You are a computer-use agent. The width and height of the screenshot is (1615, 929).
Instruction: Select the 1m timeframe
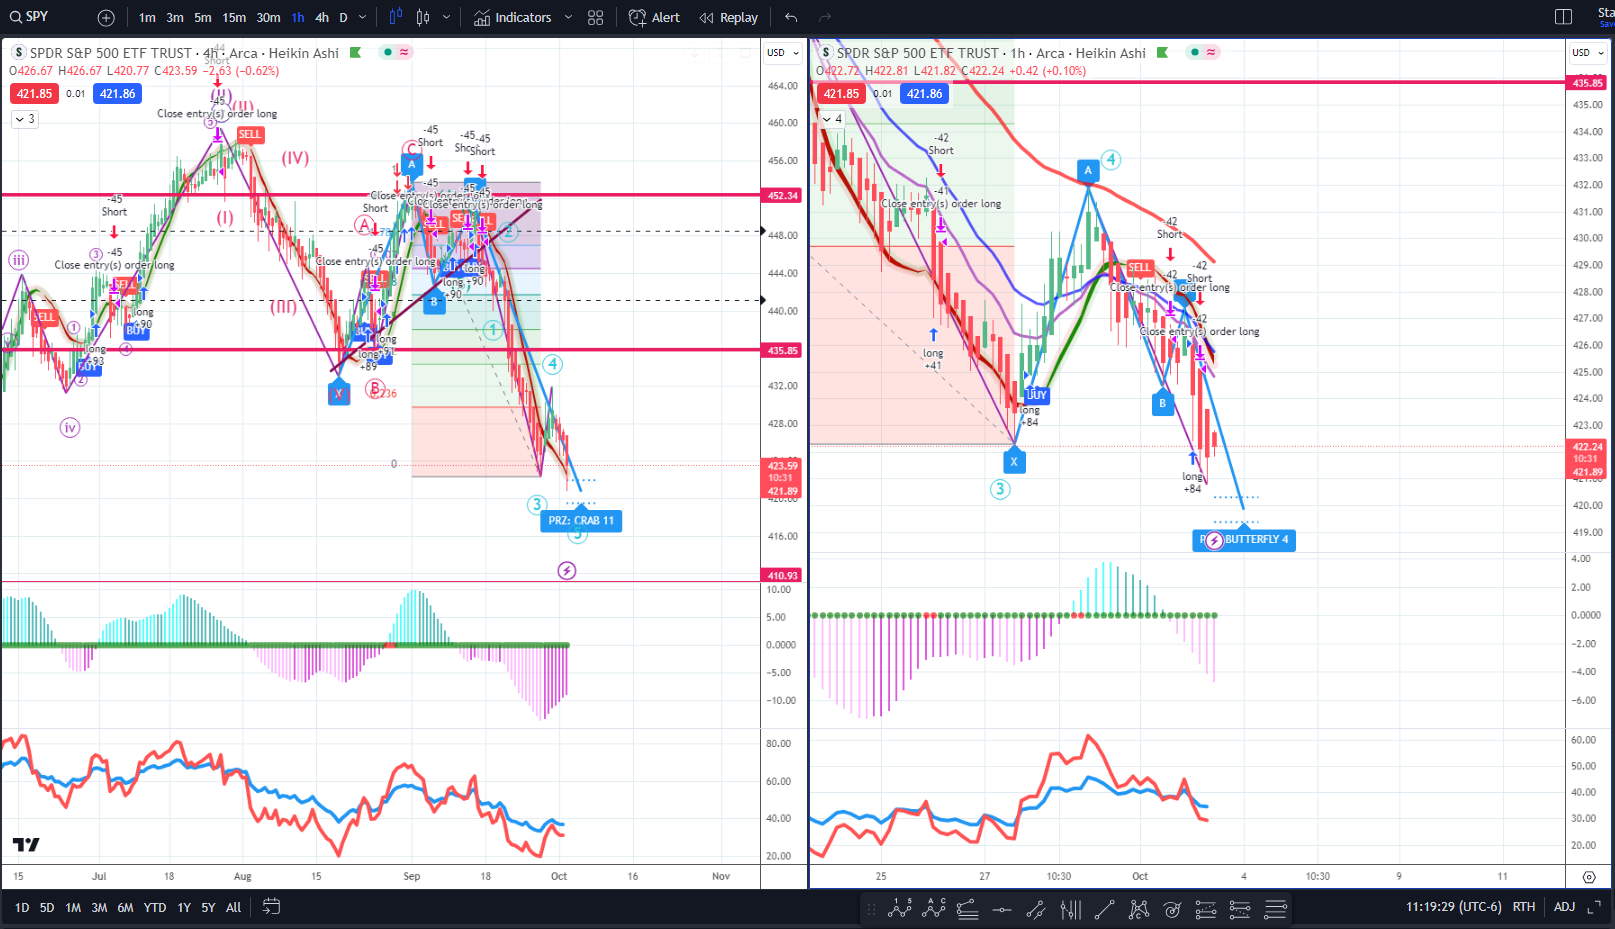(147, 18)
